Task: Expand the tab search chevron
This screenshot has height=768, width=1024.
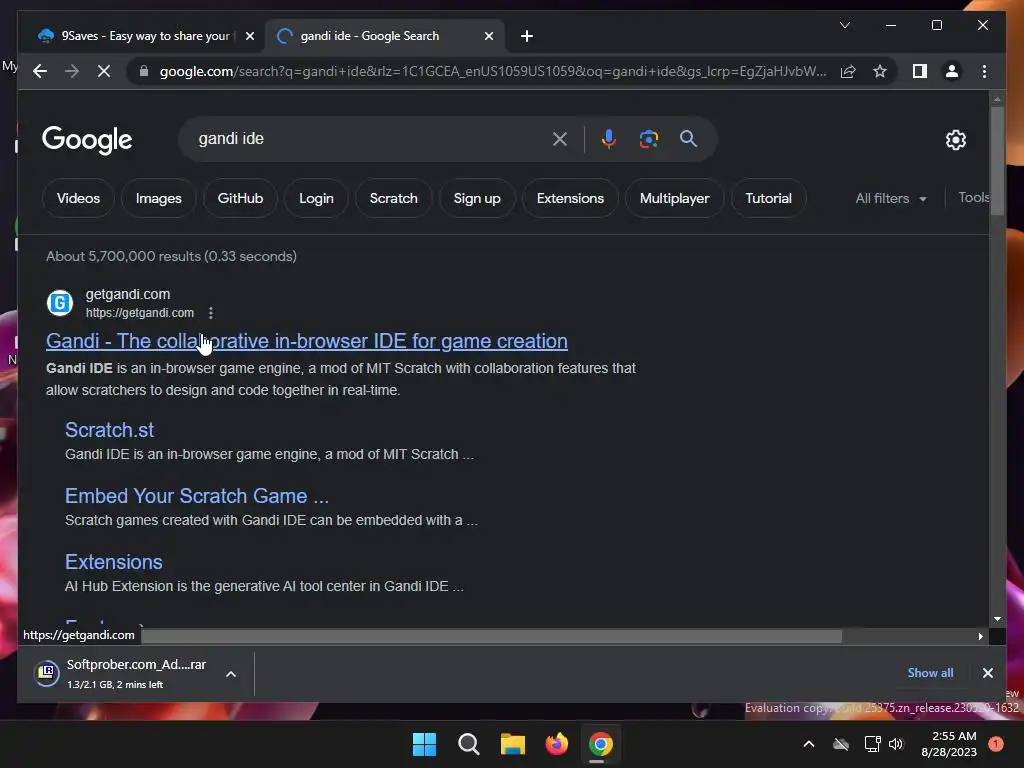Action: coord(844,25)
